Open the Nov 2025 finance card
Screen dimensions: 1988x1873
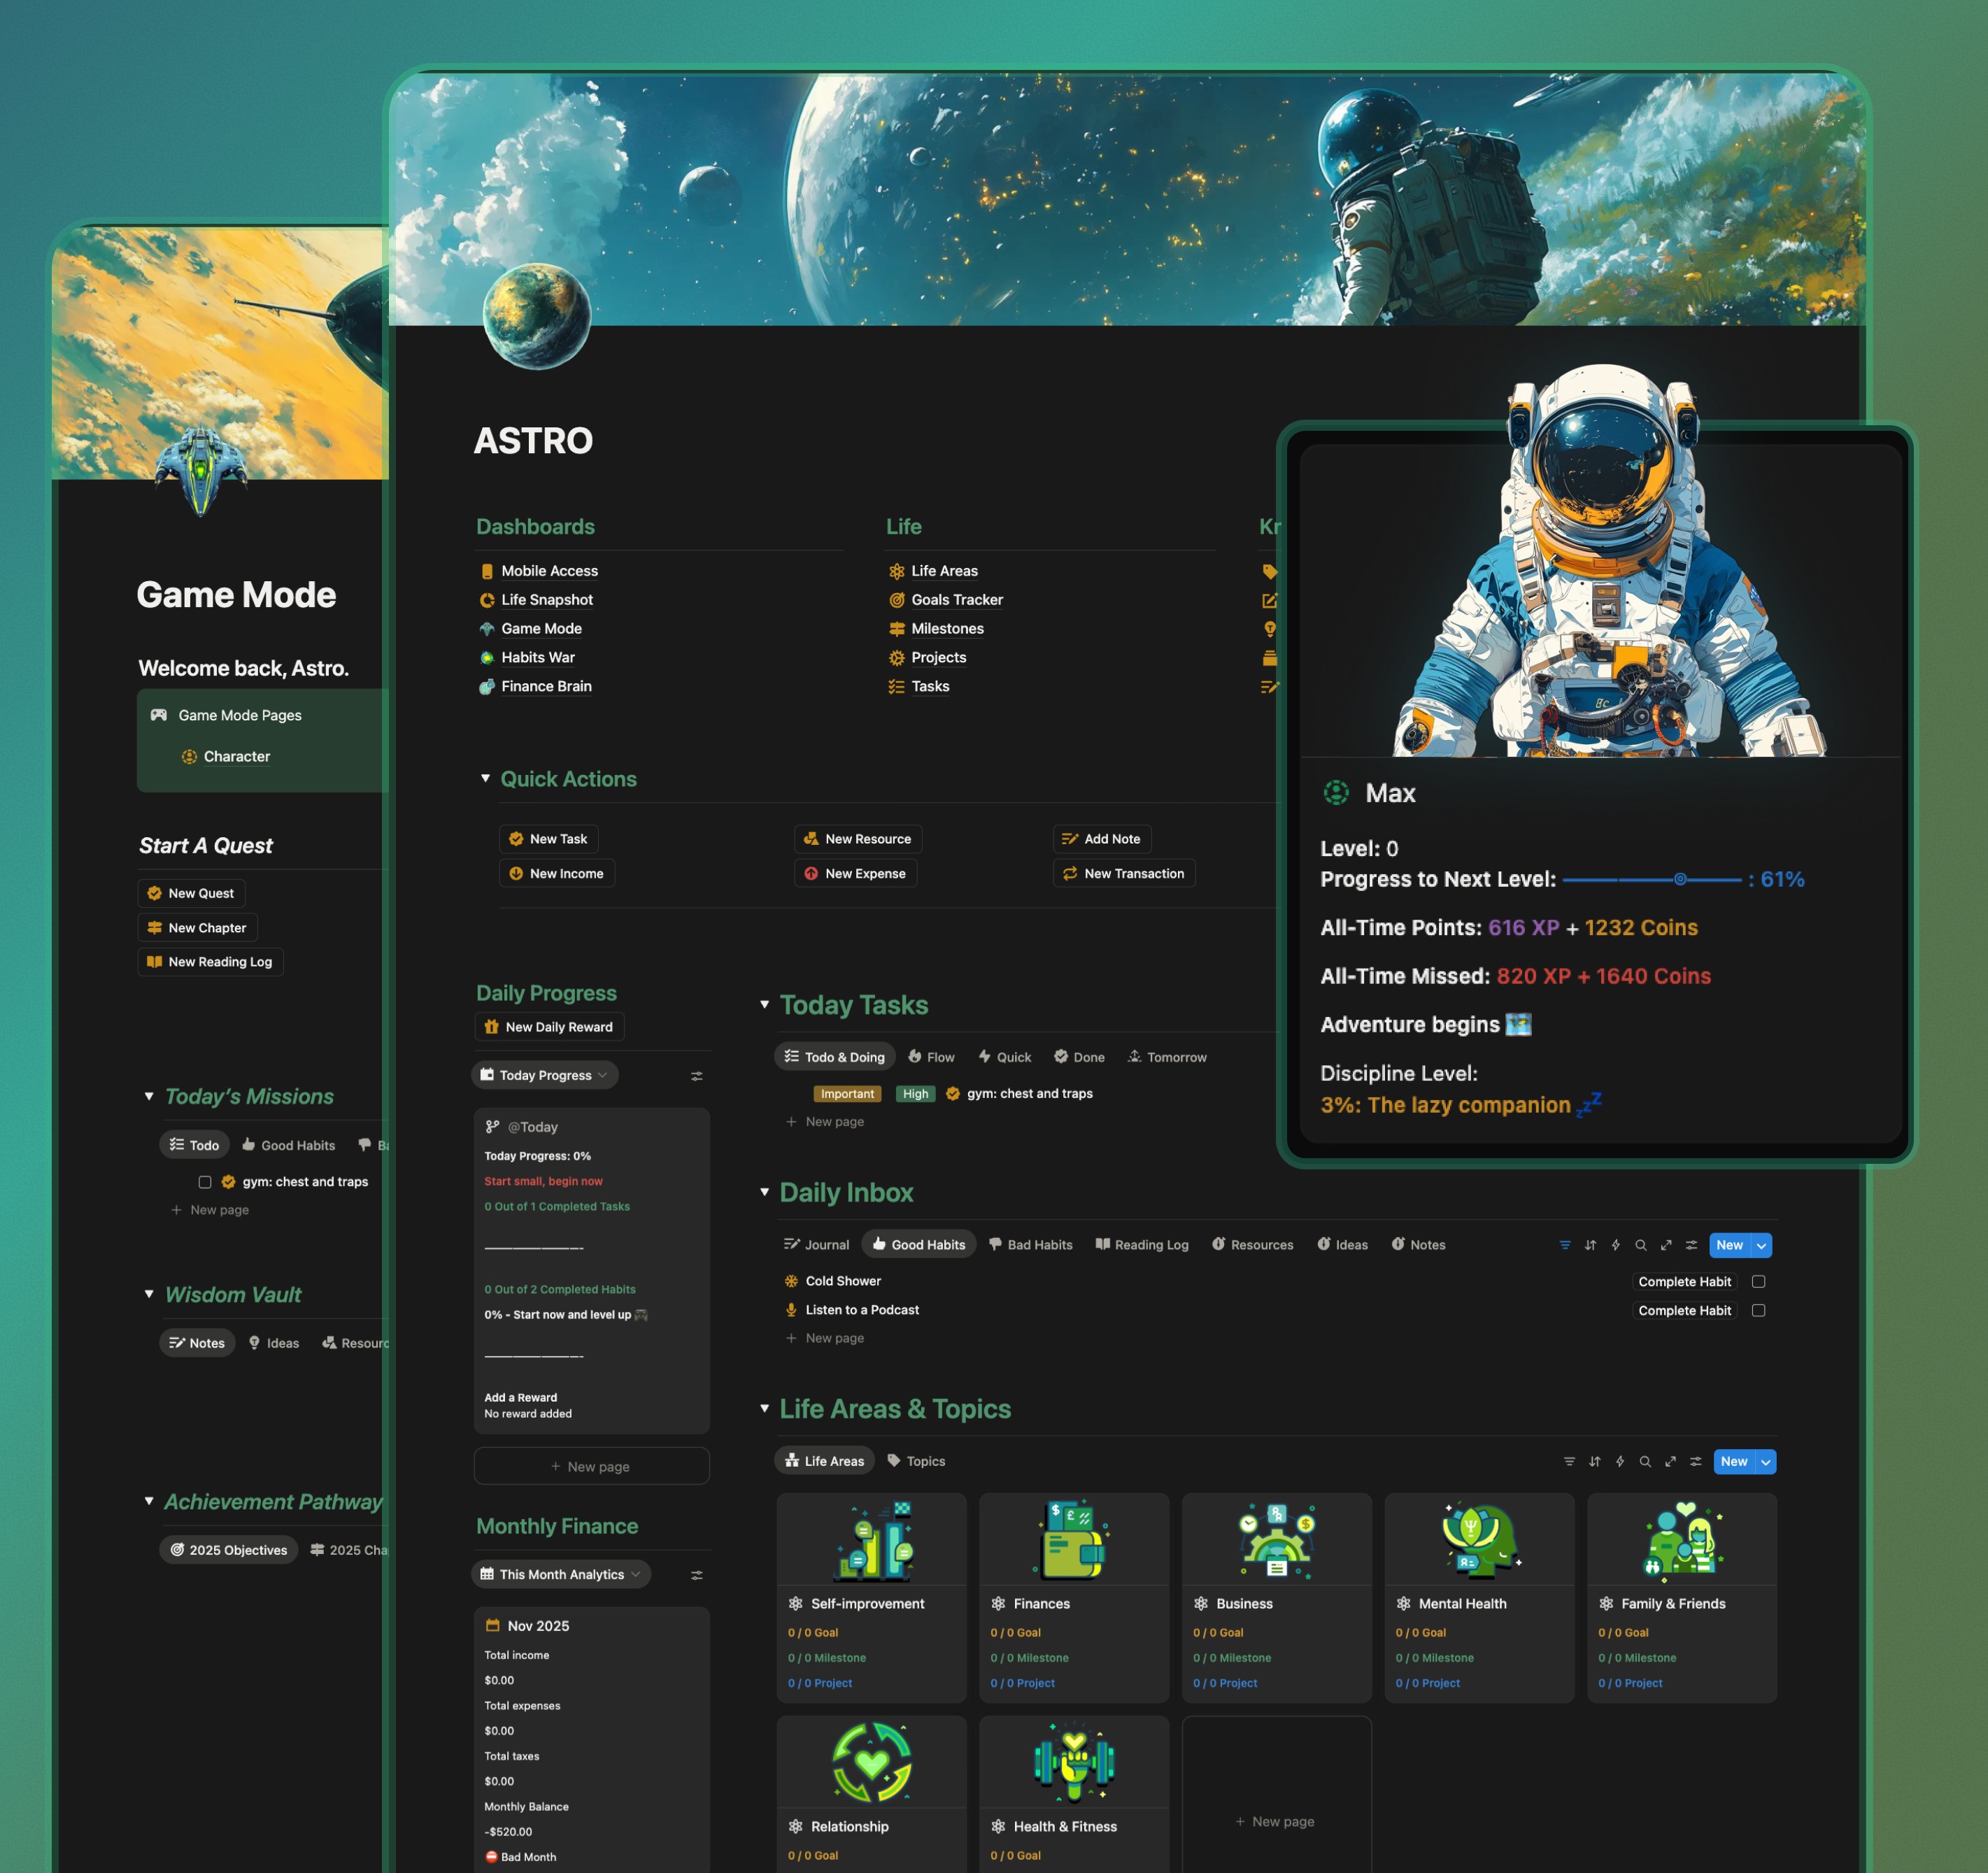pos(591,1740)
